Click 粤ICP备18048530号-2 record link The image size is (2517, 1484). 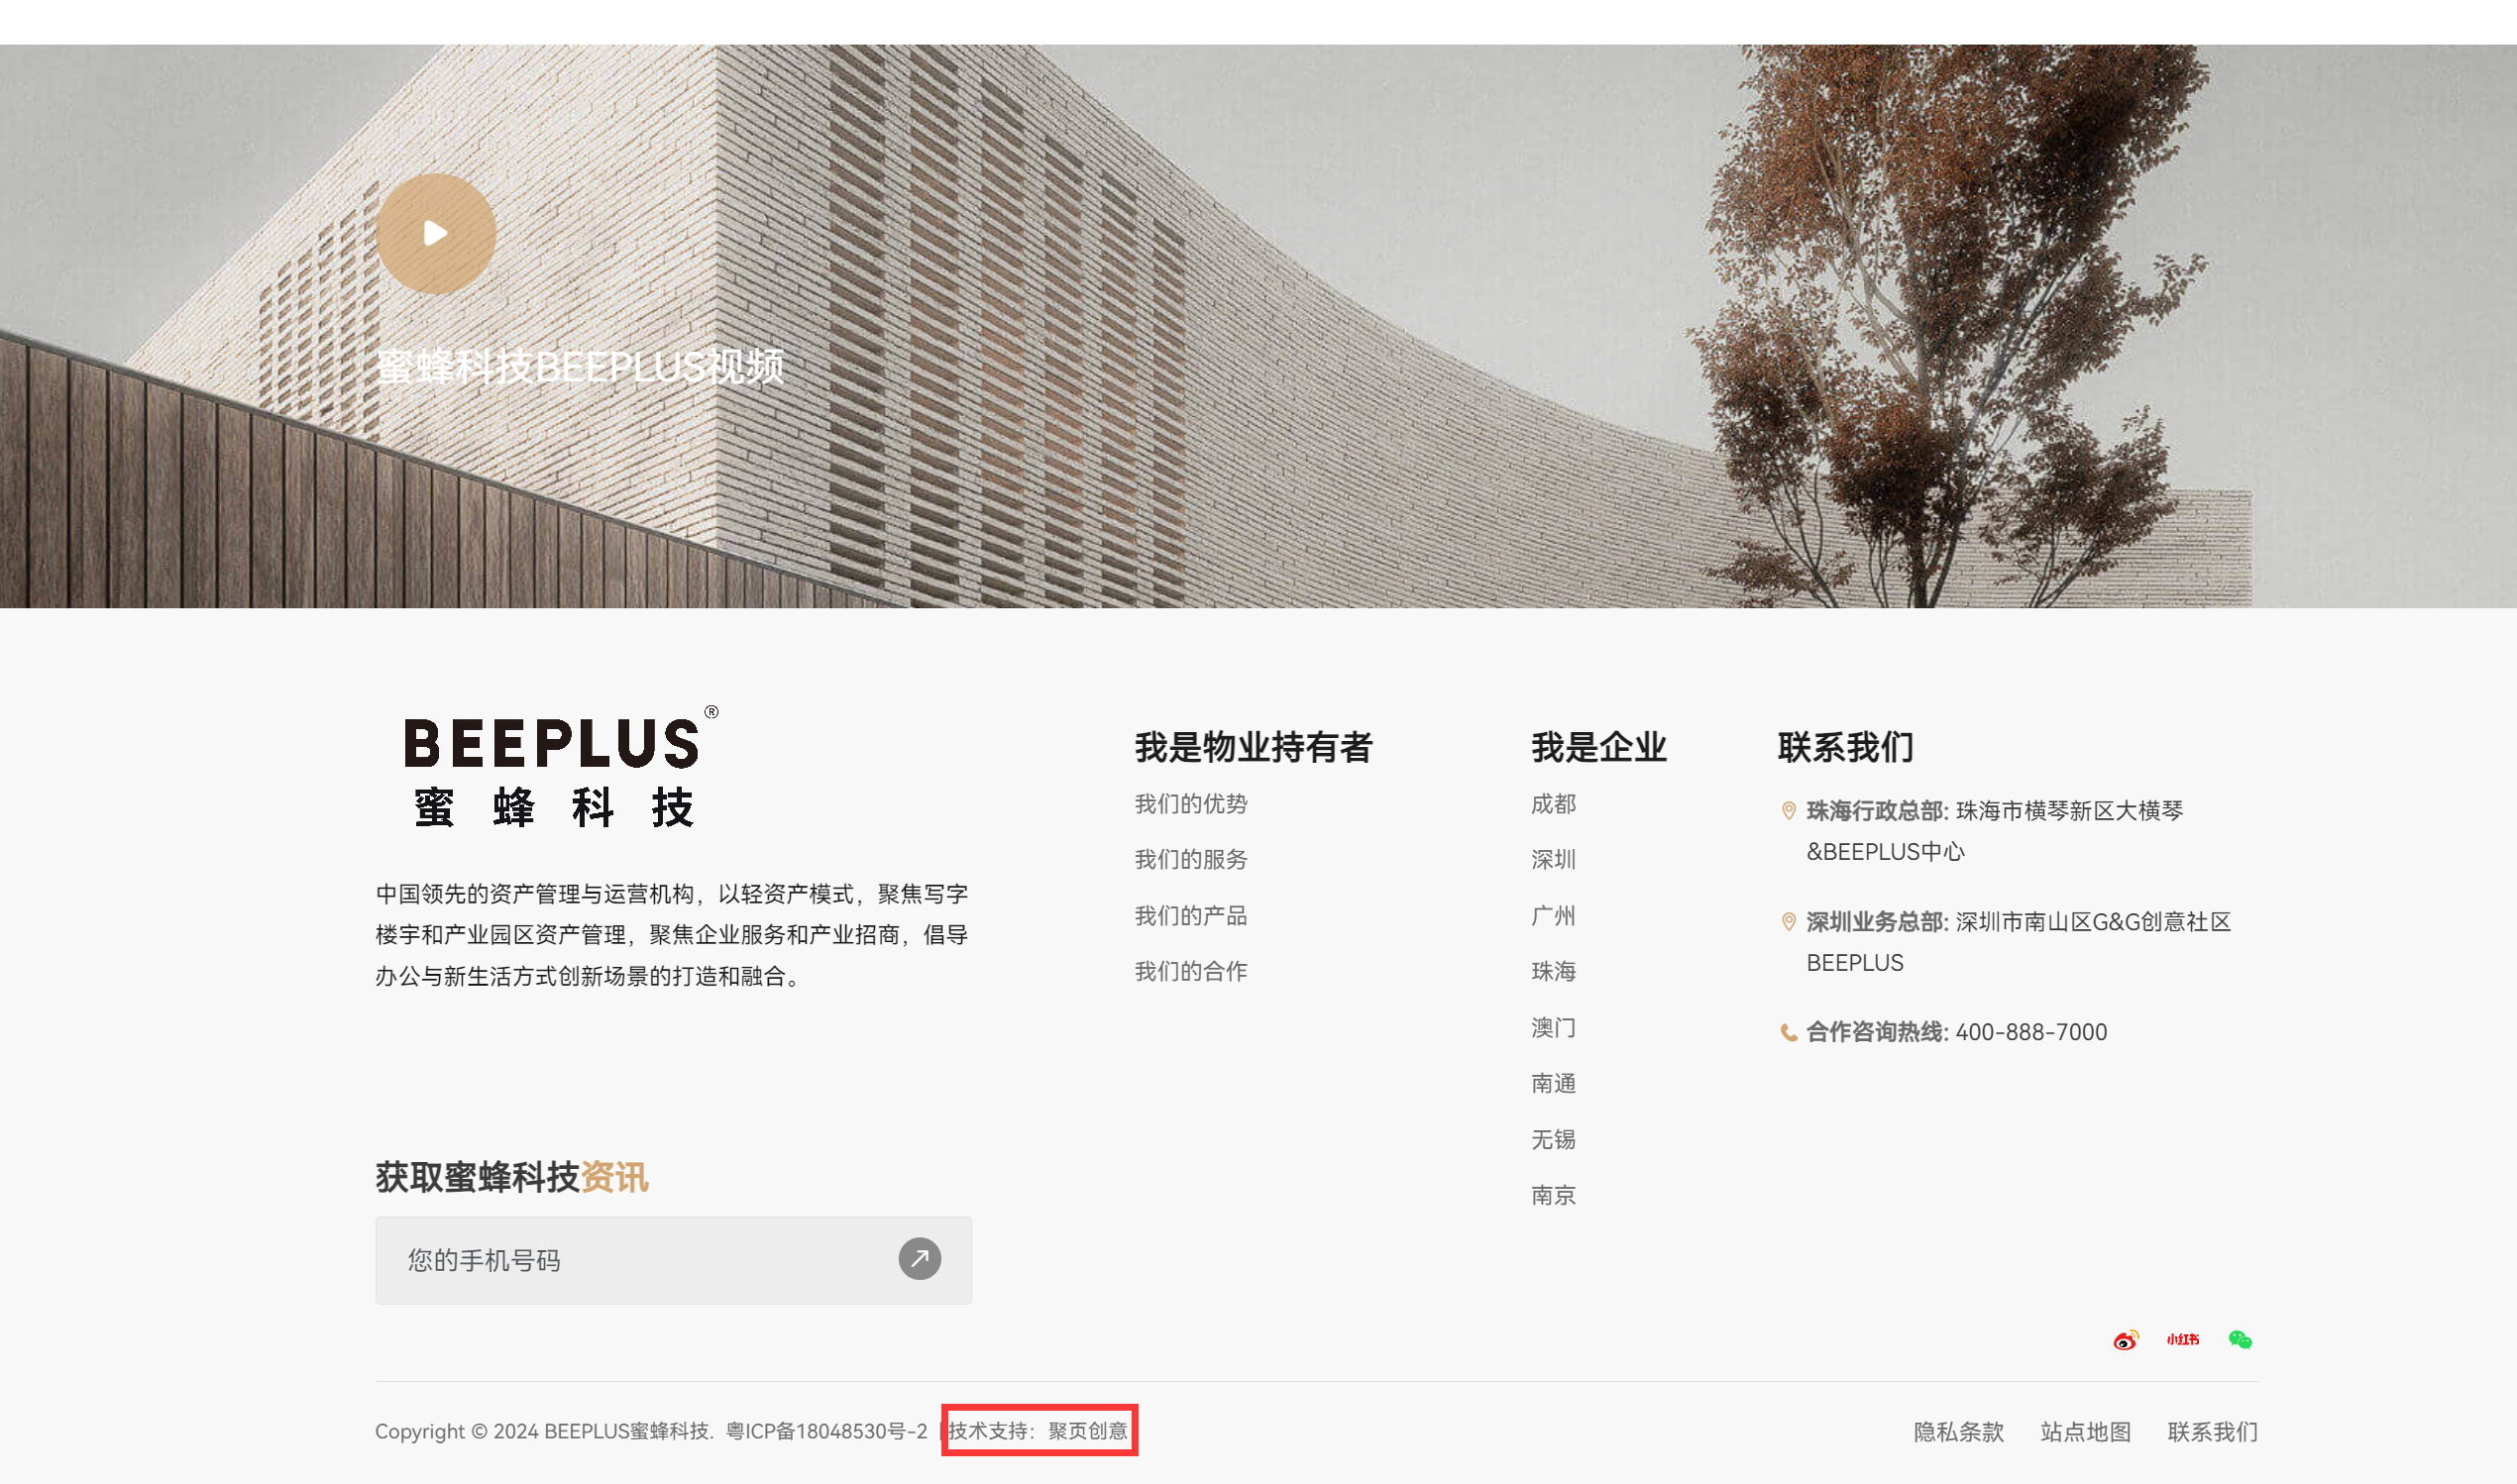(x=826, y=1431)
